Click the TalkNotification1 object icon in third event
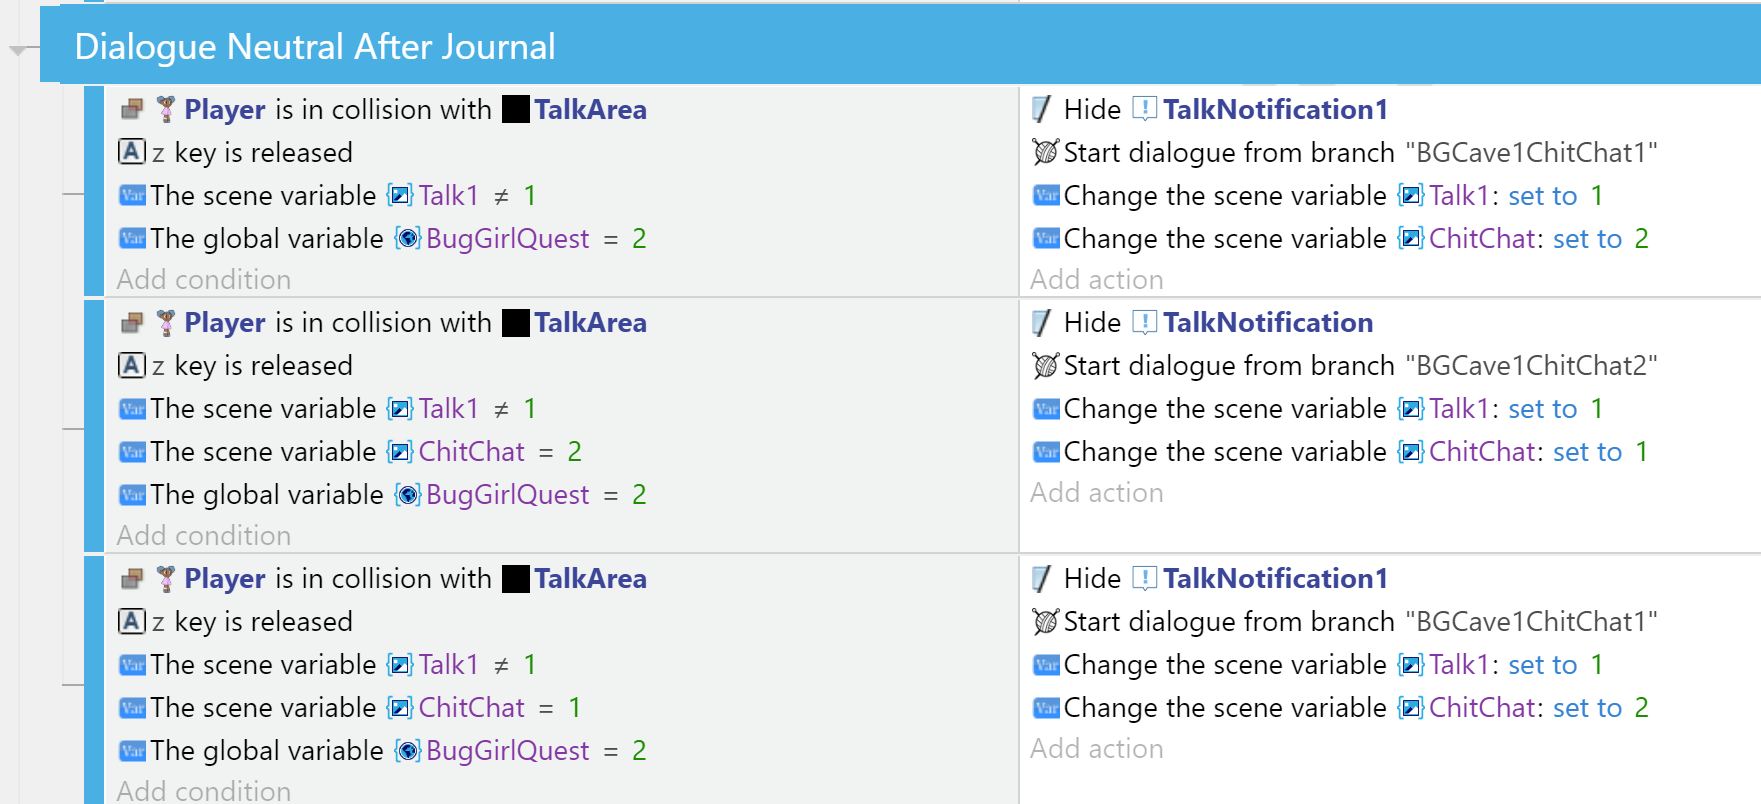This screenshot has height=804, width=1761. click(x=1145, y=578)
